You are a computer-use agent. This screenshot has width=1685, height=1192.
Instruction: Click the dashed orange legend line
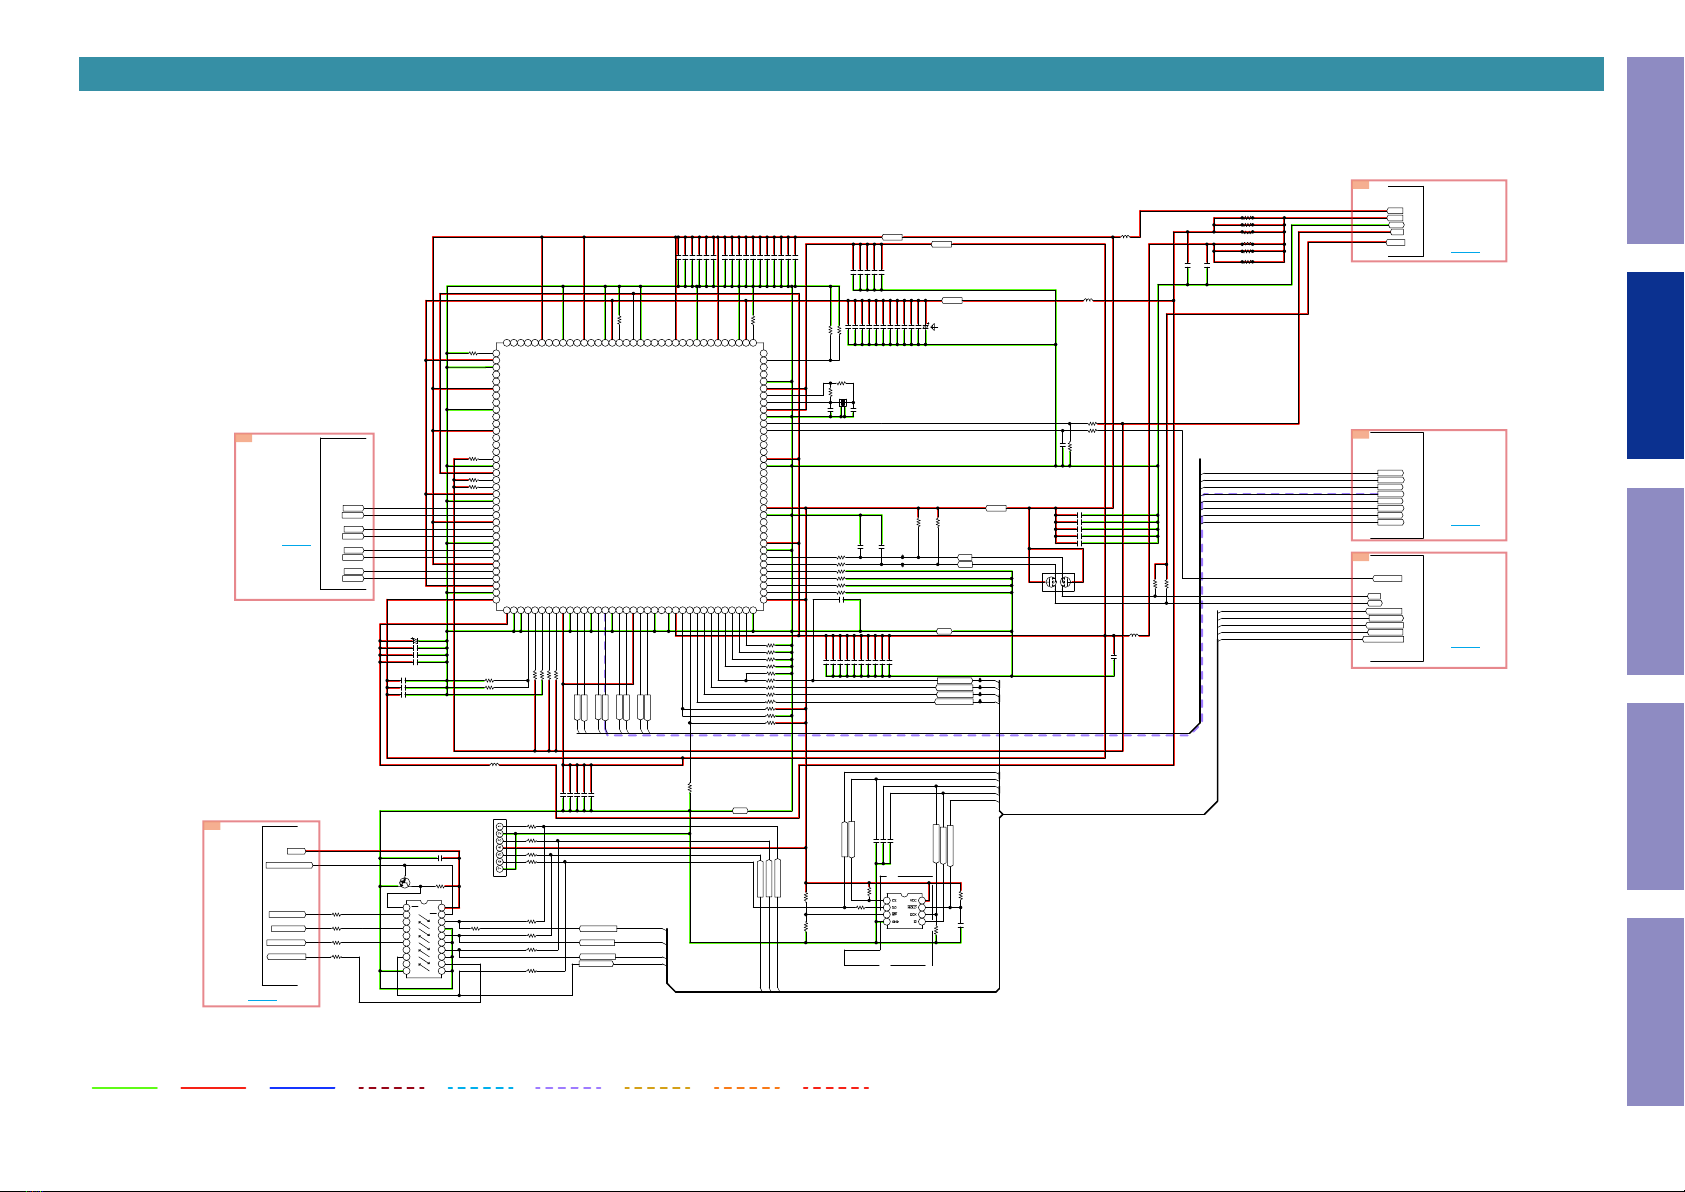[746, 1088]
